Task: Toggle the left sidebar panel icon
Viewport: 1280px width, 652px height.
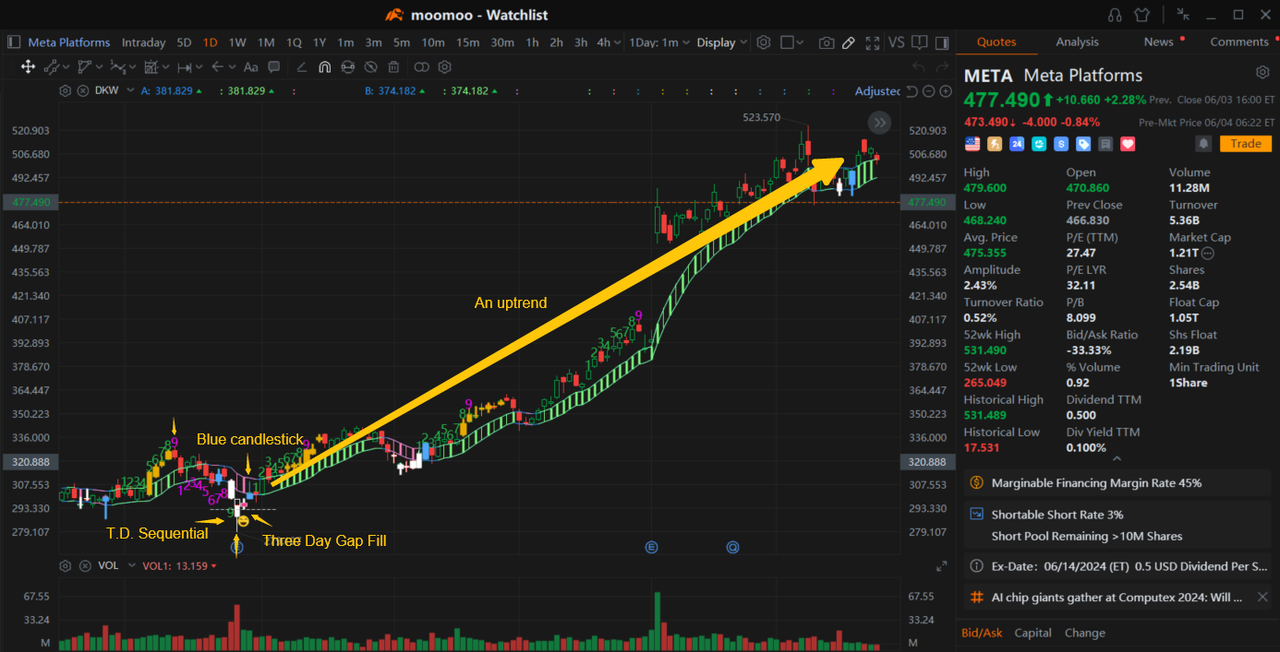Action: (x=14, y=42)
